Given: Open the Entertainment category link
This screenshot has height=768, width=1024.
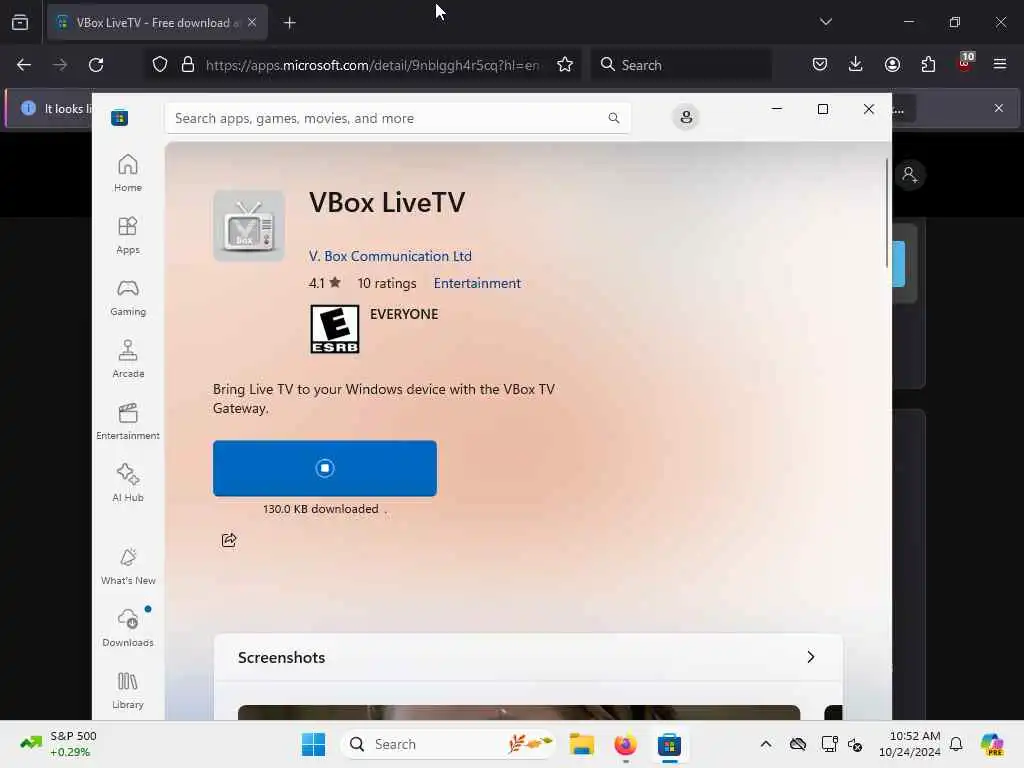Looking at the screenshot, I should click(x=477, y=283).
